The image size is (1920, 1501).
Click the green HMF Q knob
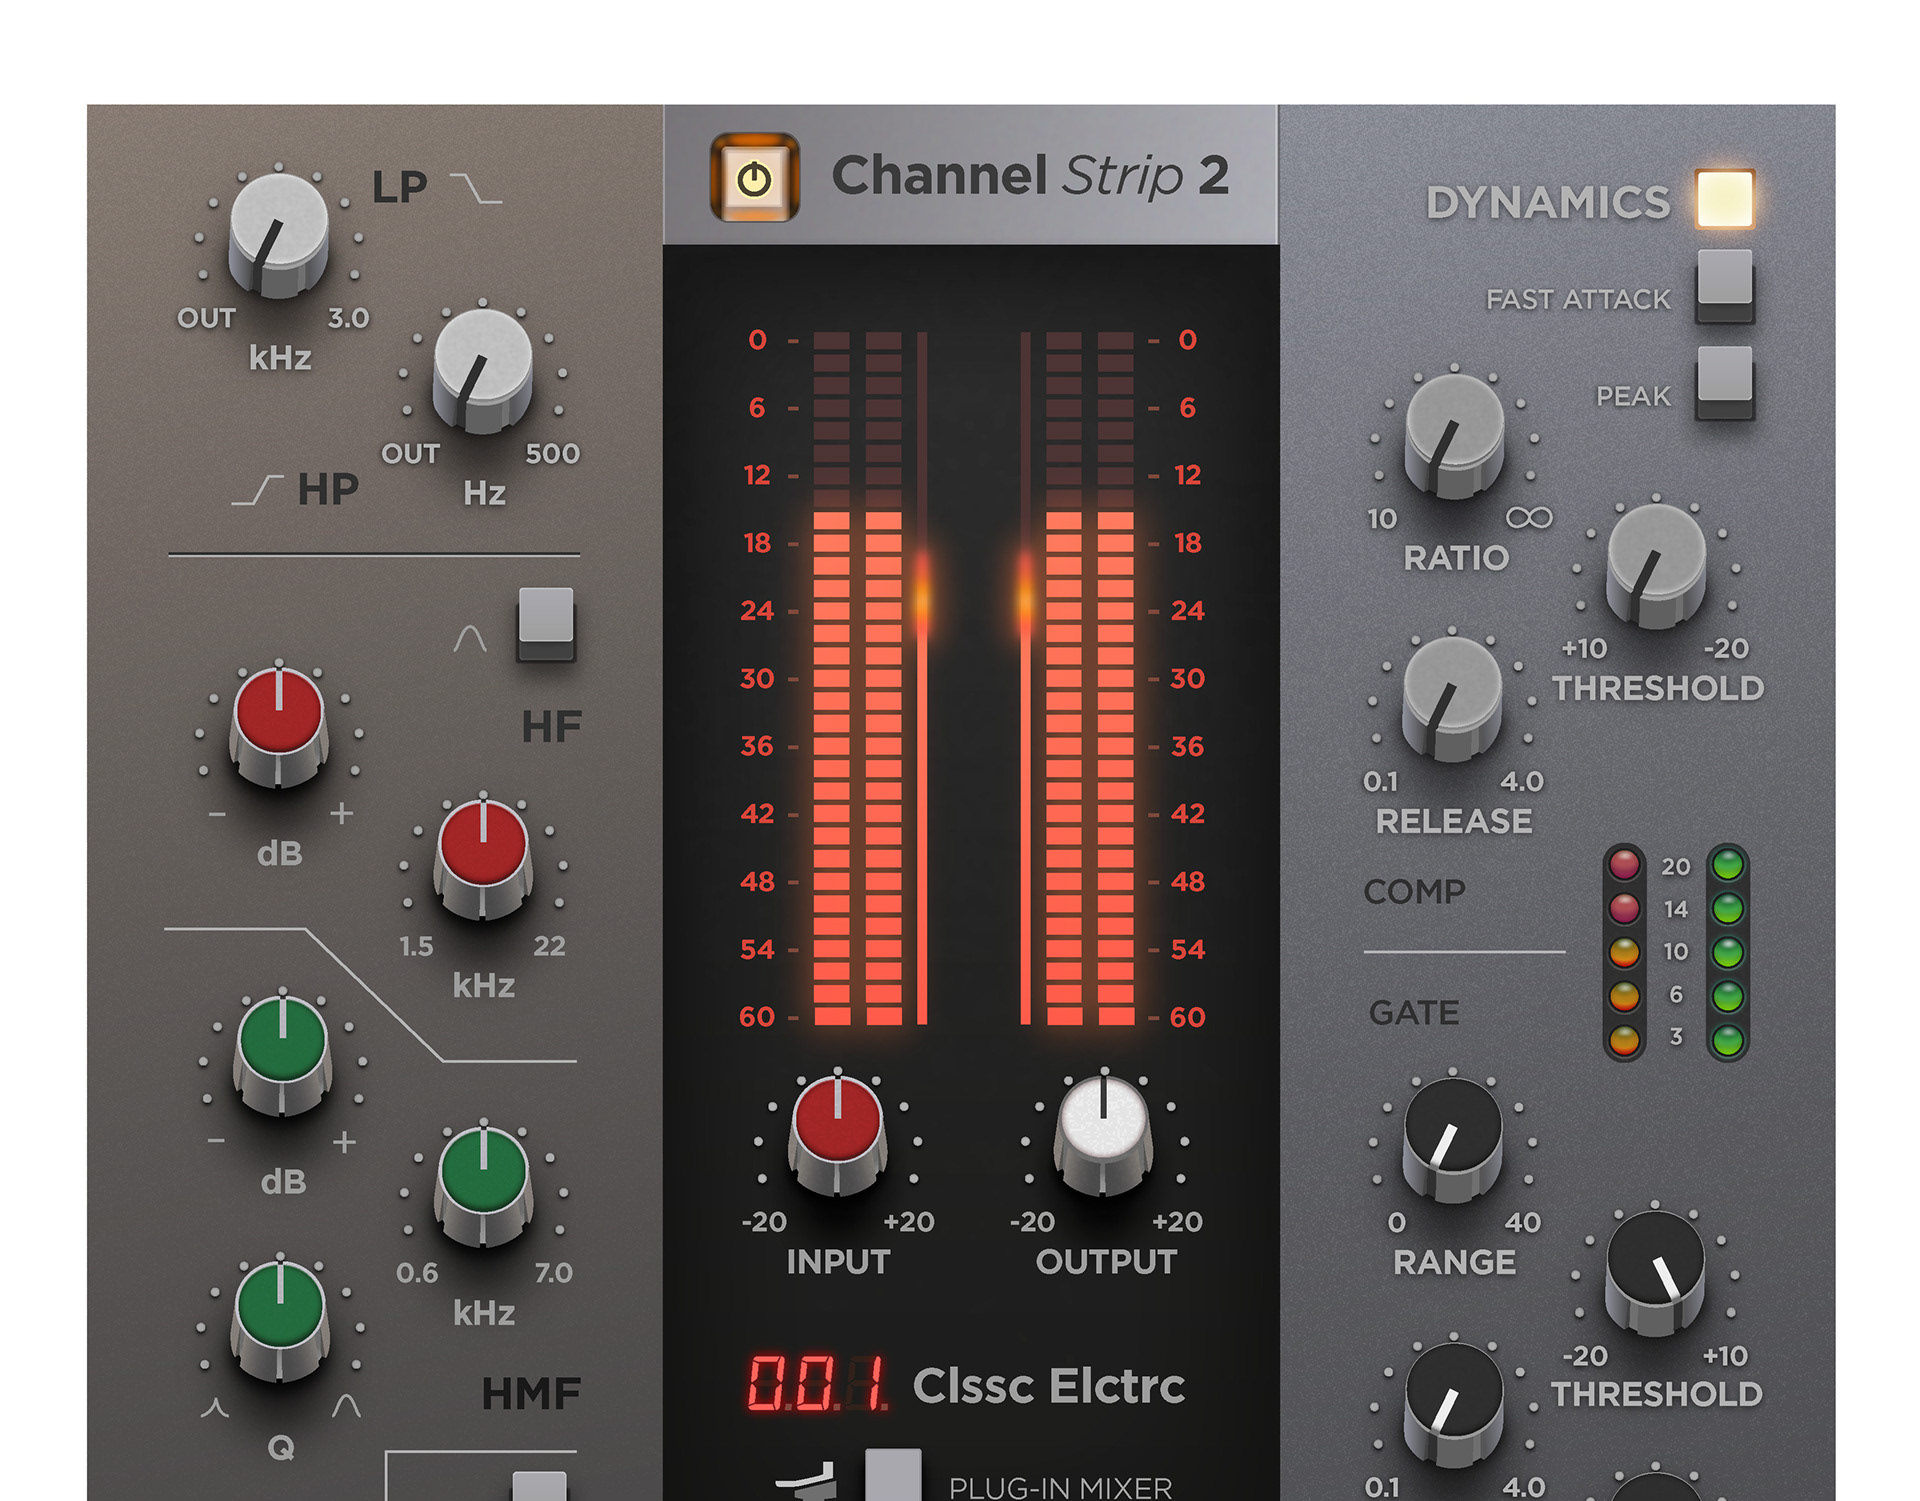[281, 1321]
